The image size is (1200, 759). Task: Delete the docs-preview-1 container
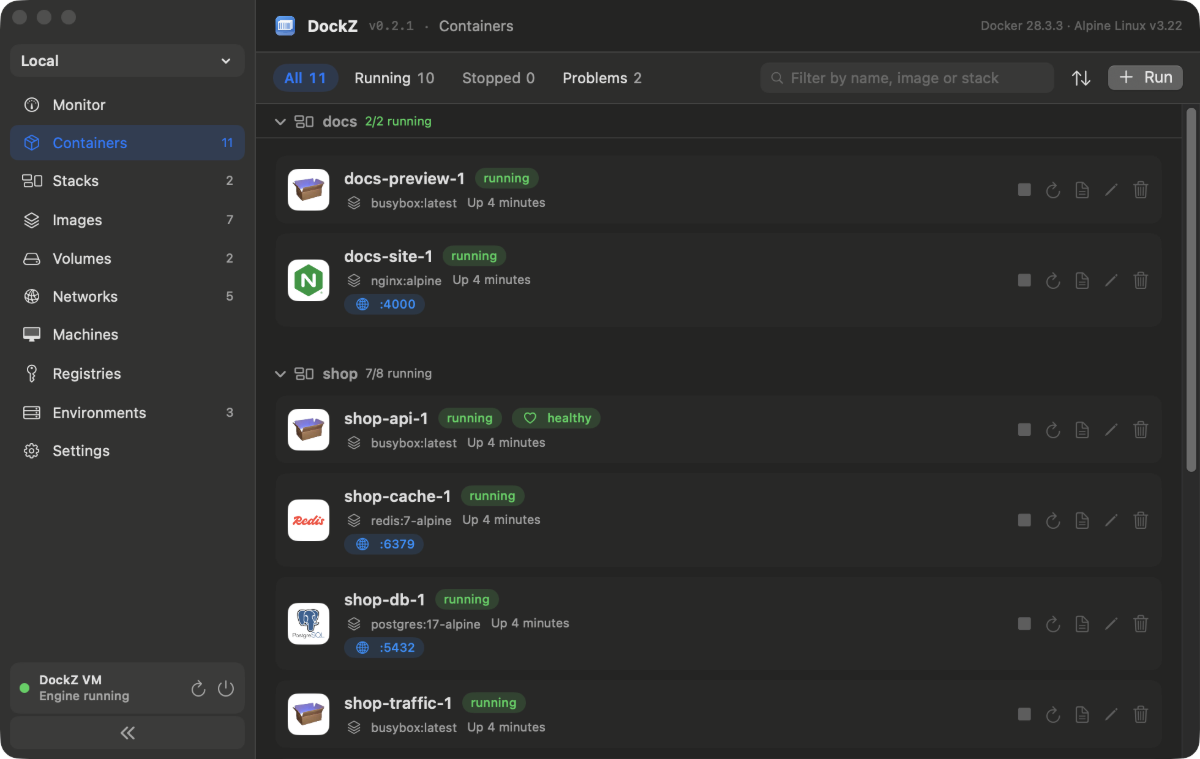point(1140,190)
